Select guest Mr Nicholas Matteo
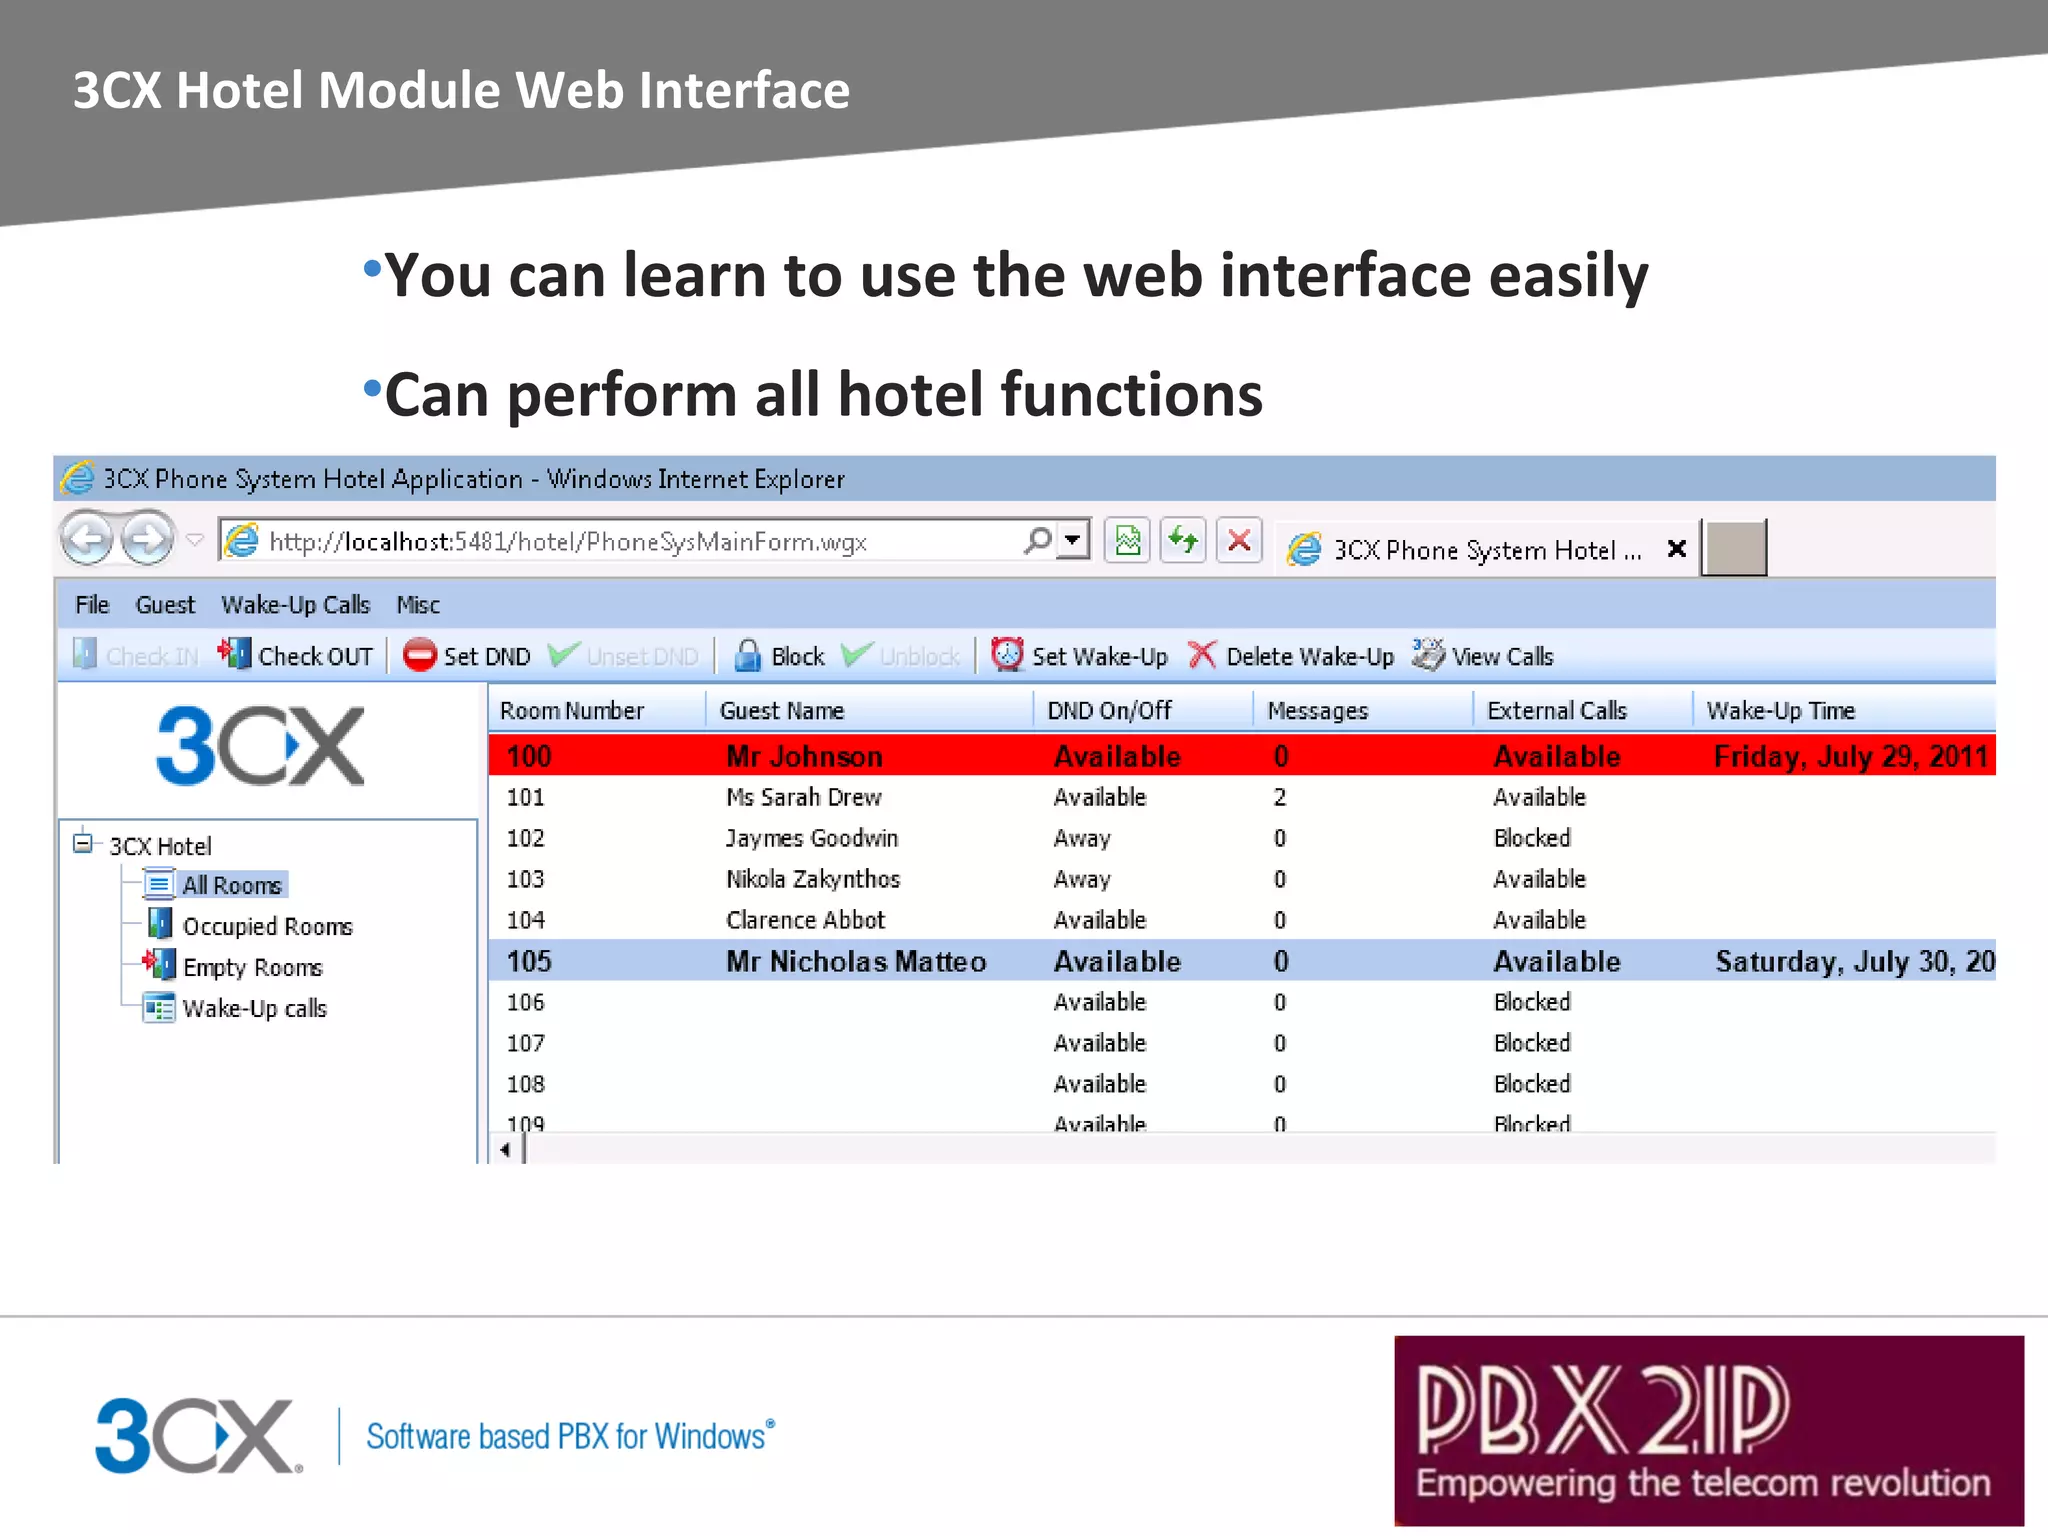This screenshot has height=1536, width=2048. click(x=856, y=961)
